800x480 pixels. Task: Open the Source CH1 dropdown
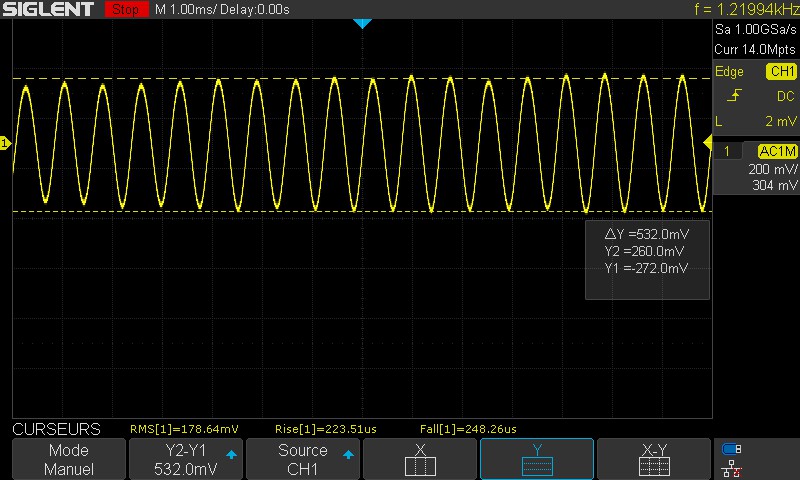tap(303, 459)
